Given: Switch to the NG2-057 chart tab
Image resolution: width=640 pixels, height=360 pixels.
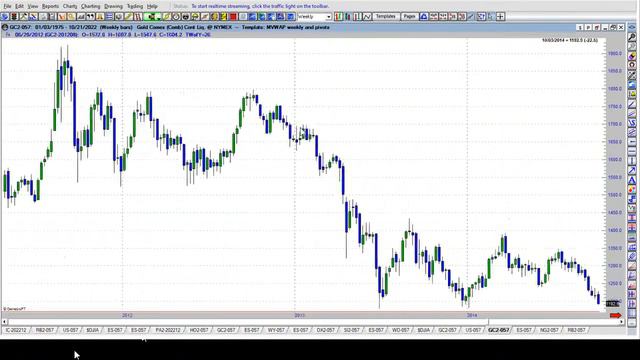Looking at the screenshot, I should pos(549,330).
